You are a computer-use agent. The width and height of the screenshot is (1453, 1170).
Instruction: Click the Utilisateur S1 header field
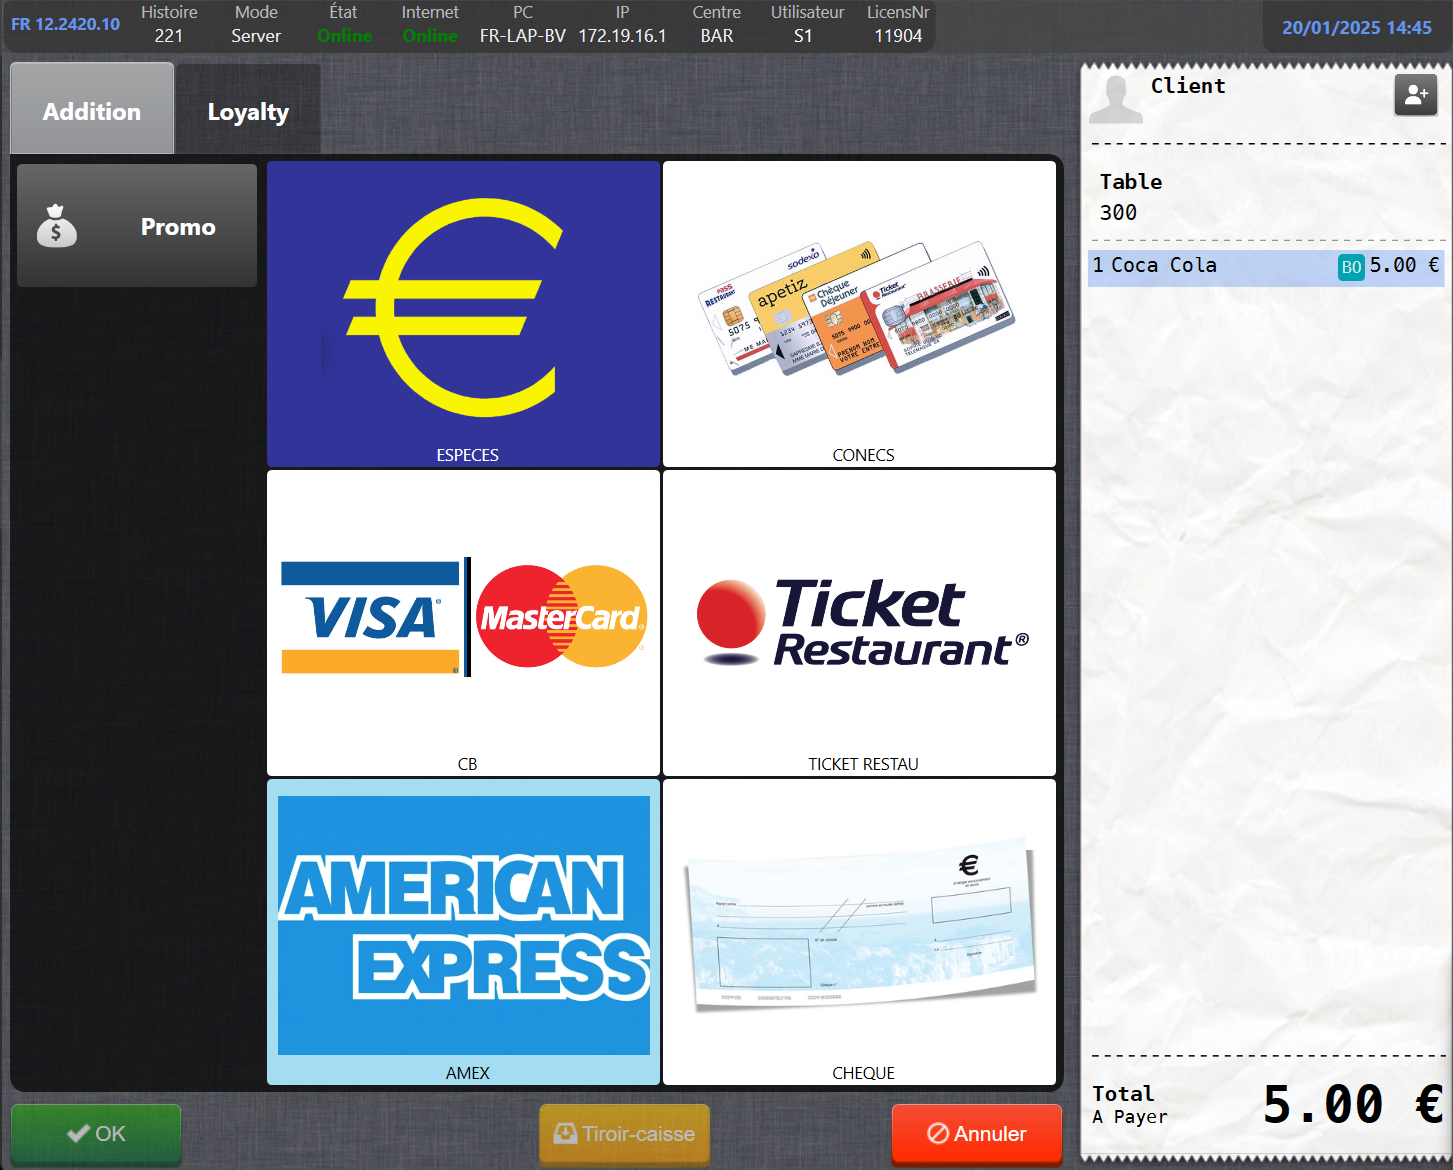806,25
